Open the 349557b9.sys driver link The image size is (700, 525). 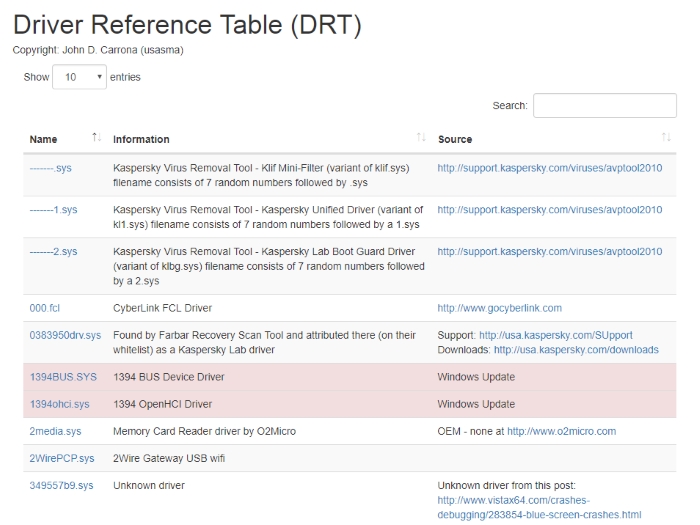(62, 485)
